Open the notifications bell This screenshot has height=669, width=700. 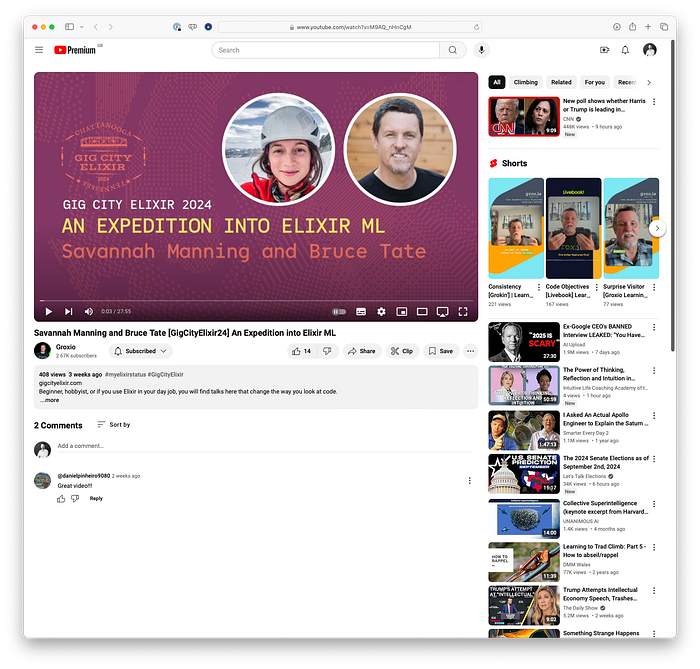click(x=625, y=50)
